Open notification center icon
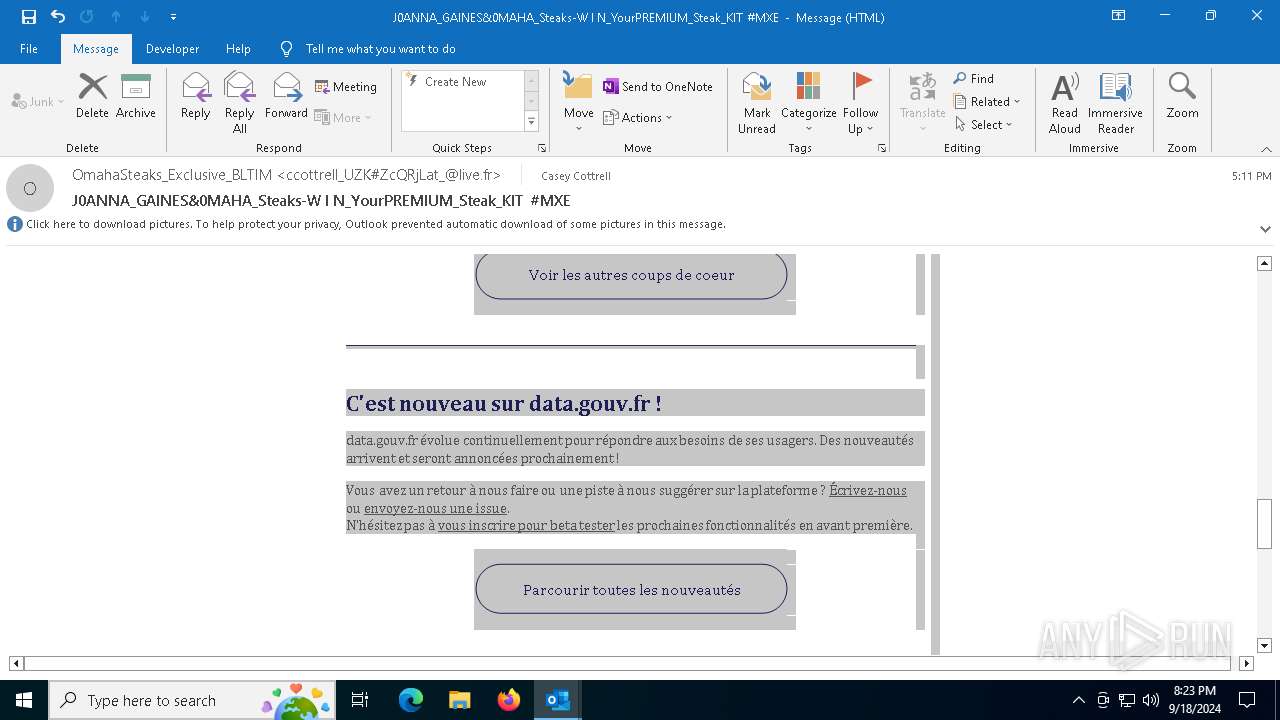This screenshot has width=1280, height=720. pyautogui.click(x=1247, y=700)
